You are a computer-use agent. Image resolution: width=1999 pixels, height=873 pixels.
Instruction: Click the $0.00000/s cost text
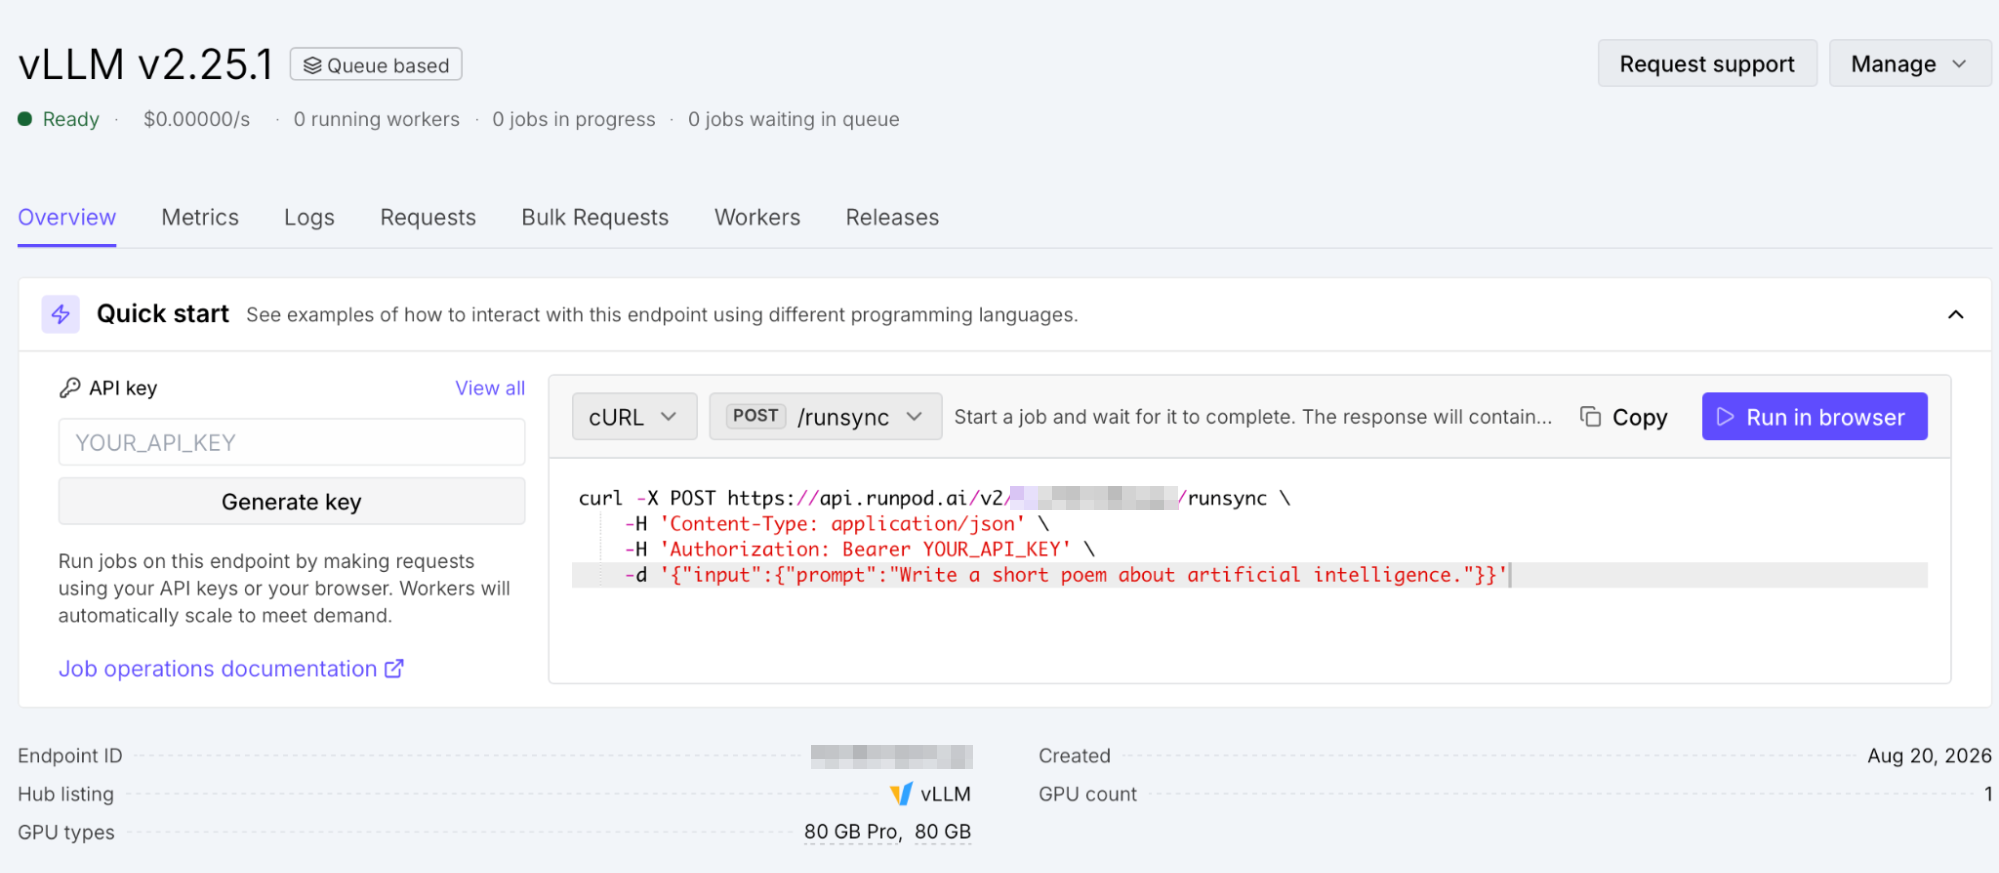point(197,119)
